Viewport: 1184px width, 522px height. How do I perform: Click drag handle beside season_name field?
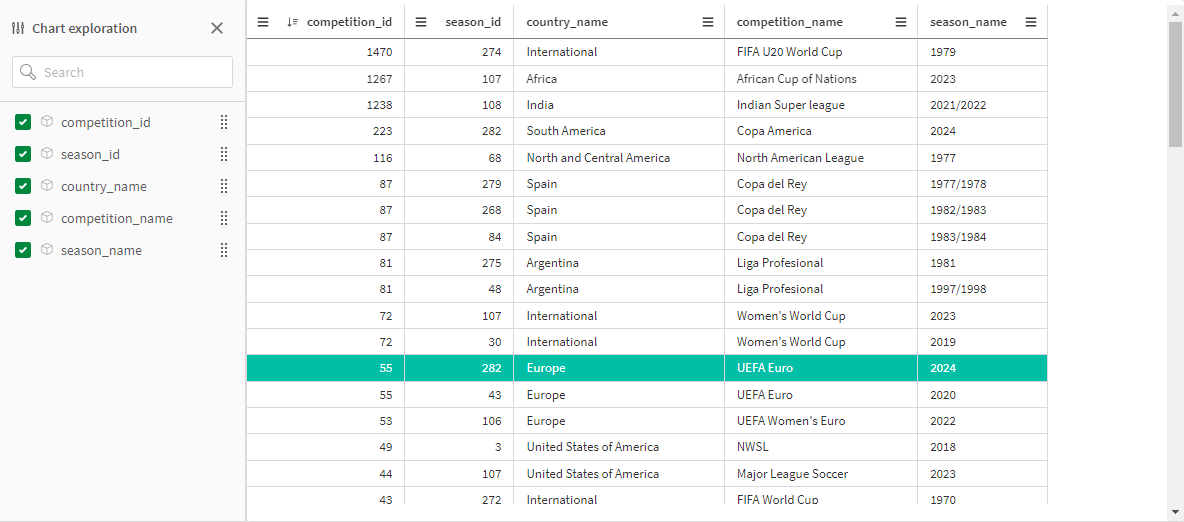click(224, 250)
